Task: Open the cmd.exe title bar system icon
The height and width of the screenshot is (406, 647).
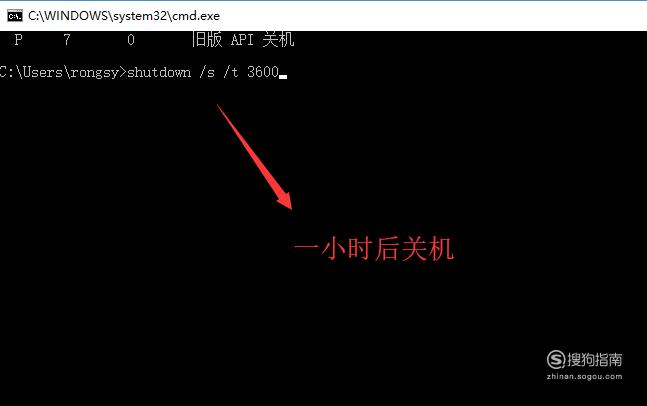Action: (15, 16)
